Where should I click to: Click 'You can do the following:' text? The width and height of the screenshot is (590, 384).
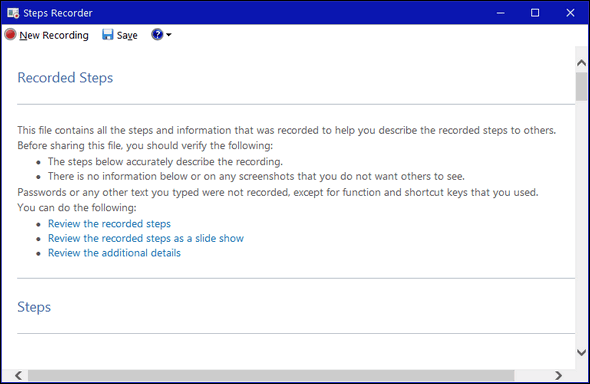[x=77, y=208]
